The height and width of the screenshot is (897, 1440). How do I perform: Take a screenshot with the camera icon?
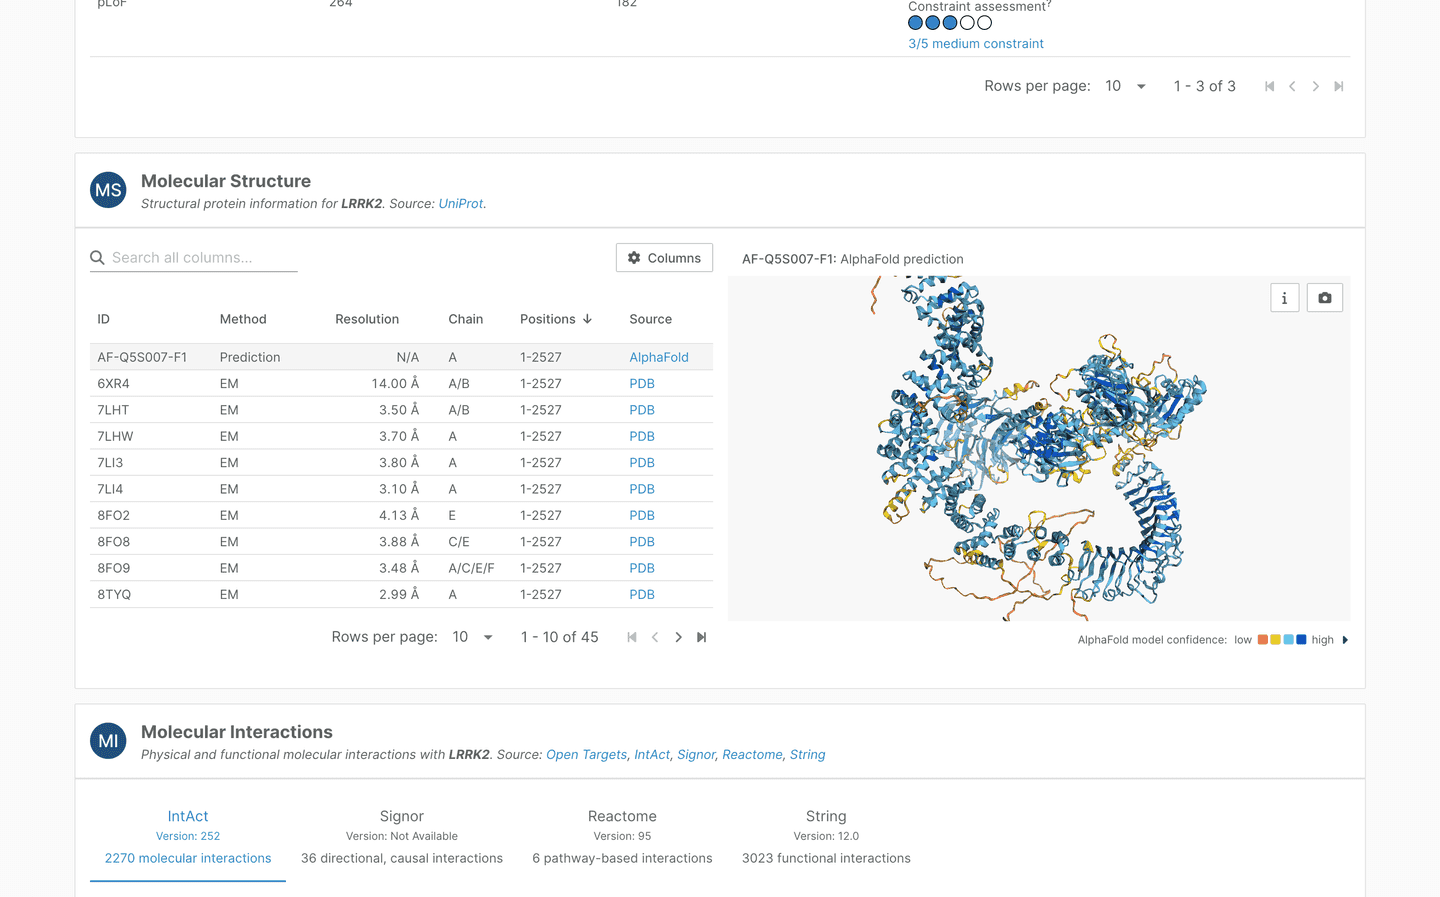[1325, 298]
